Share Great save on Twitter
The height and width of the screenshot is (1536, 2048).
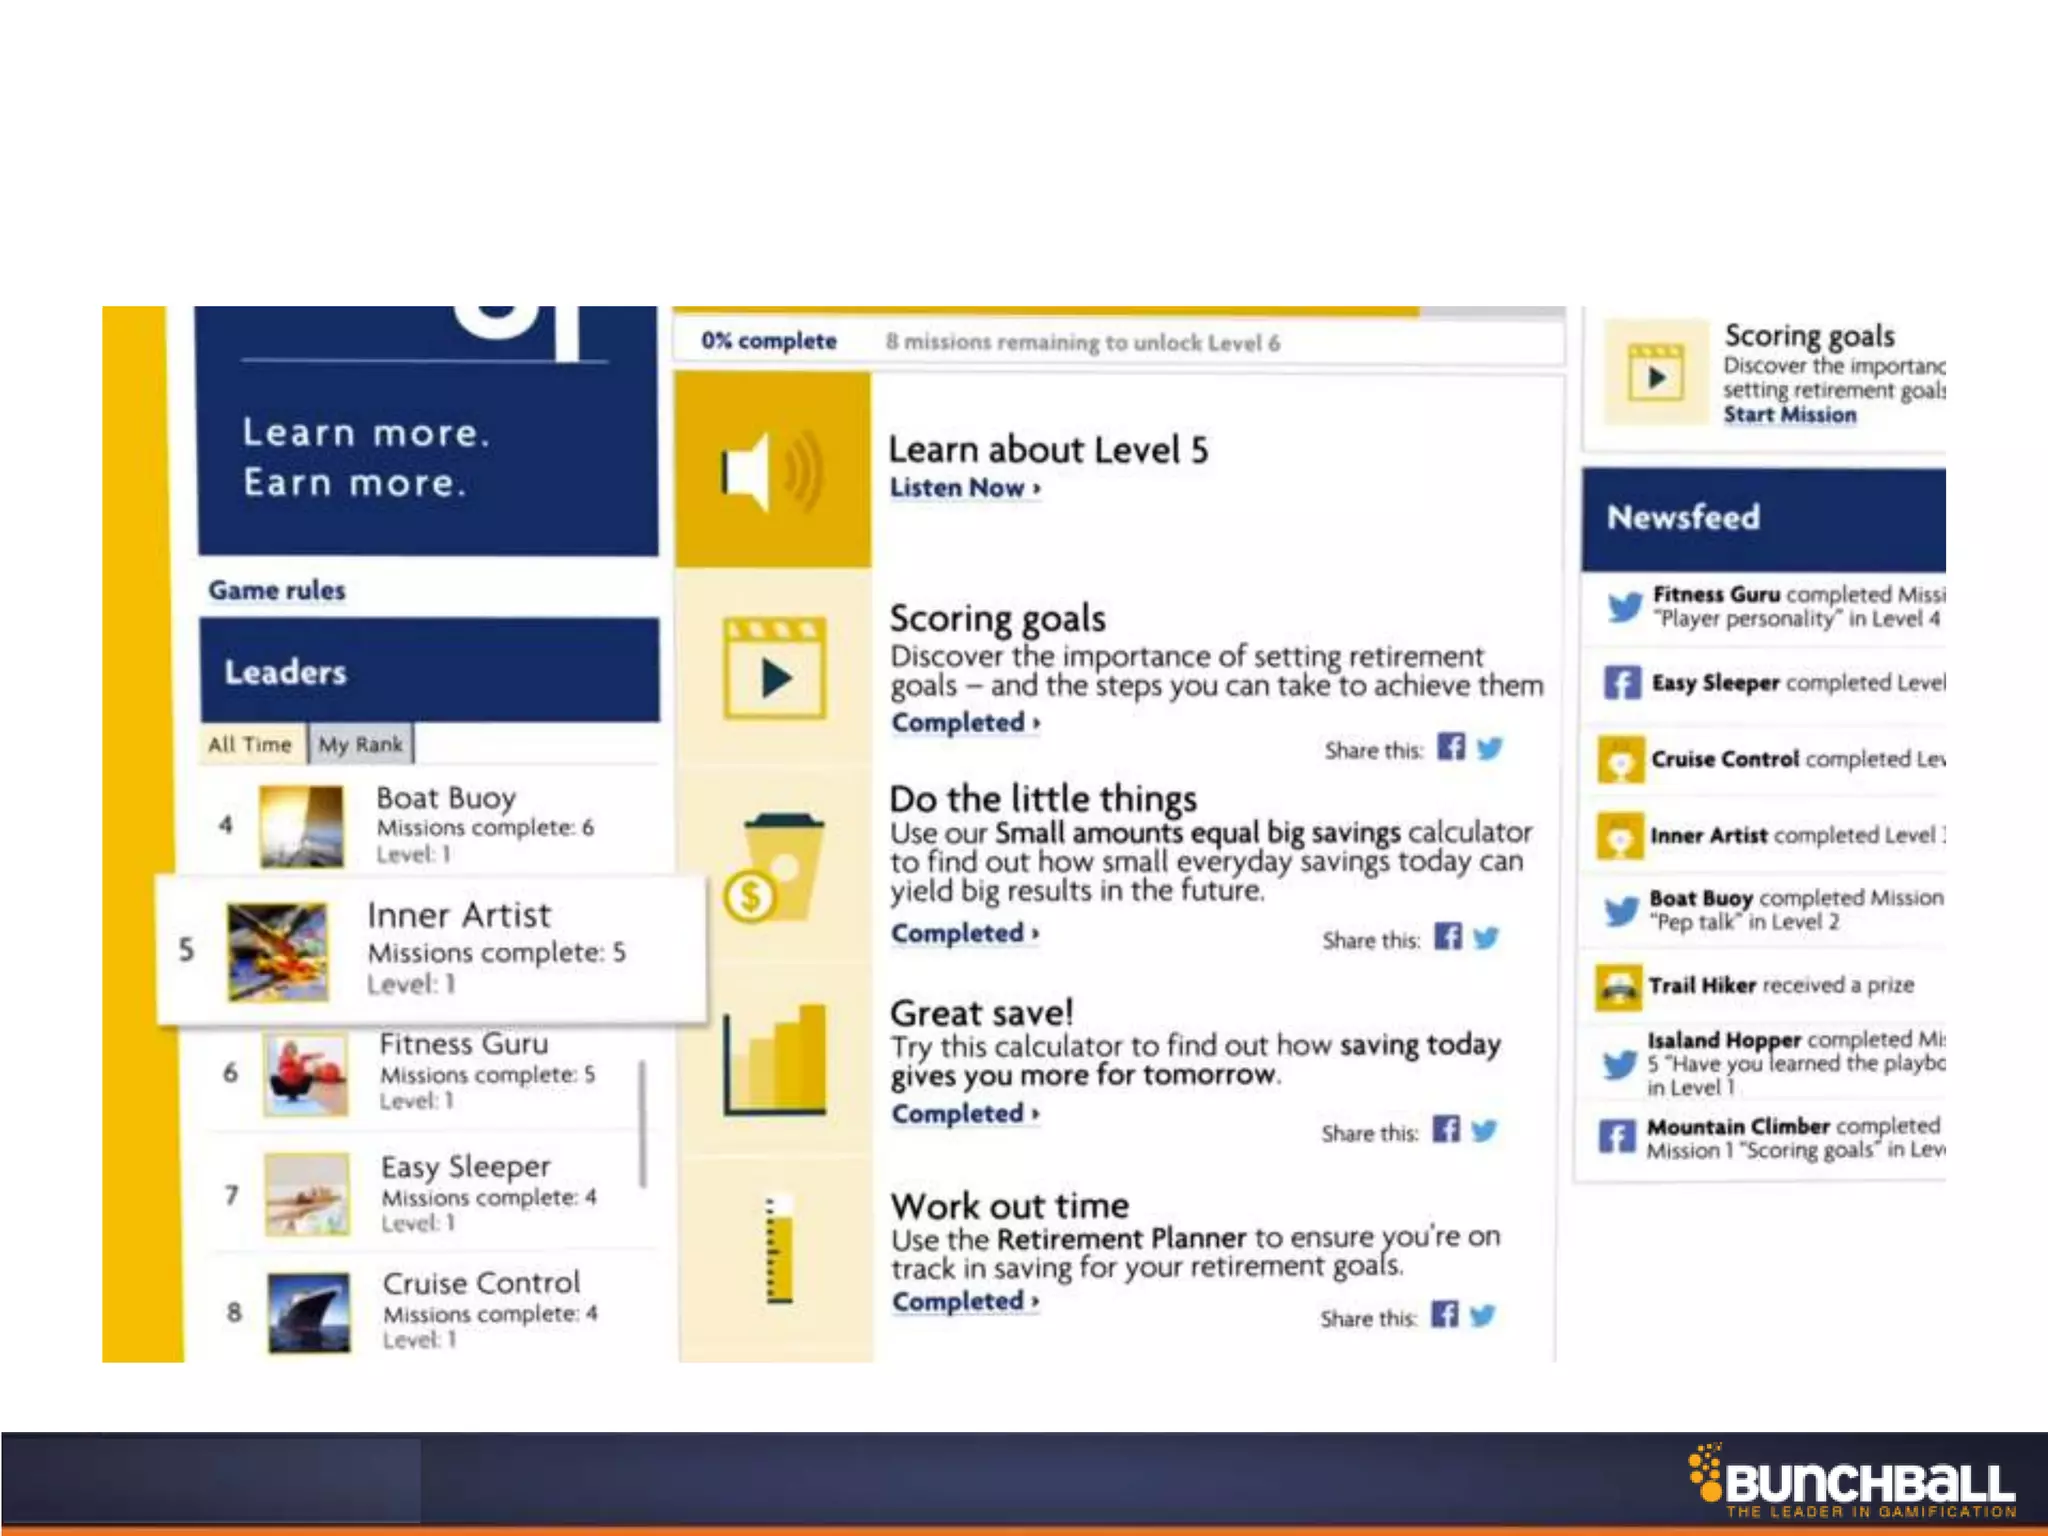coord(1485,1131)
